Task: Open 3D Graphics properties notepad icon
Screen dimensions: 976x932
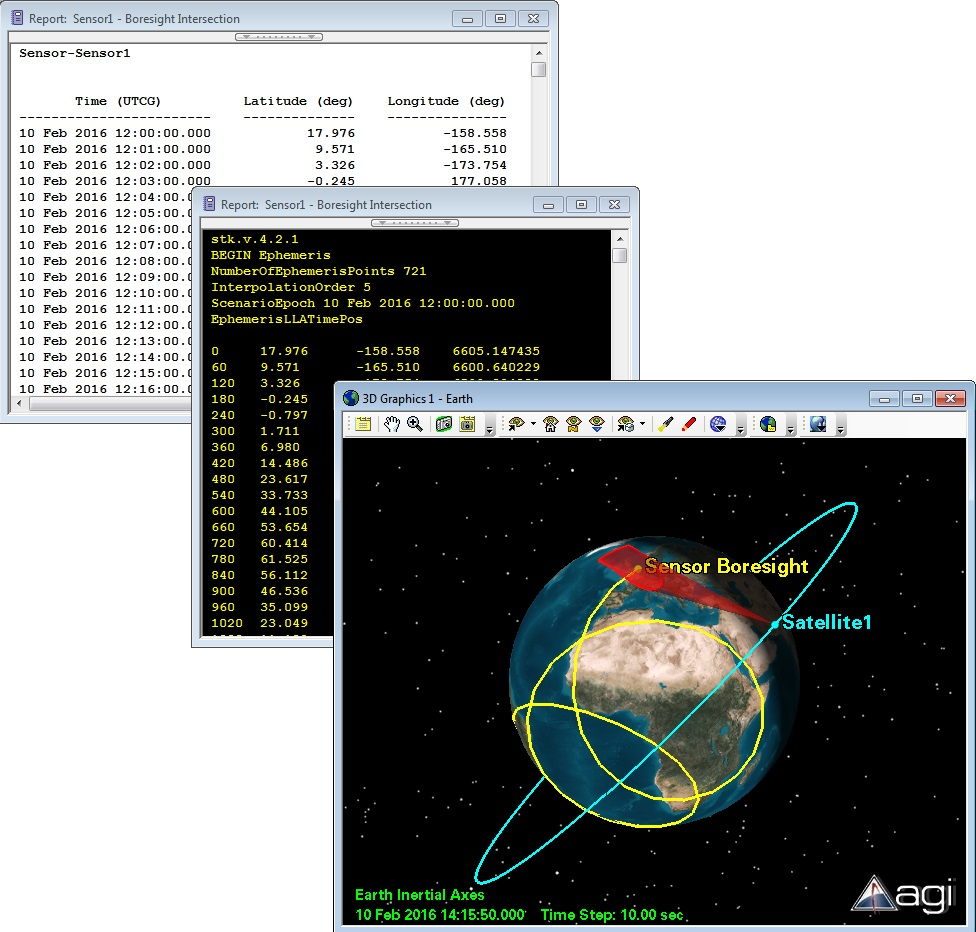Action: [363, 424]
